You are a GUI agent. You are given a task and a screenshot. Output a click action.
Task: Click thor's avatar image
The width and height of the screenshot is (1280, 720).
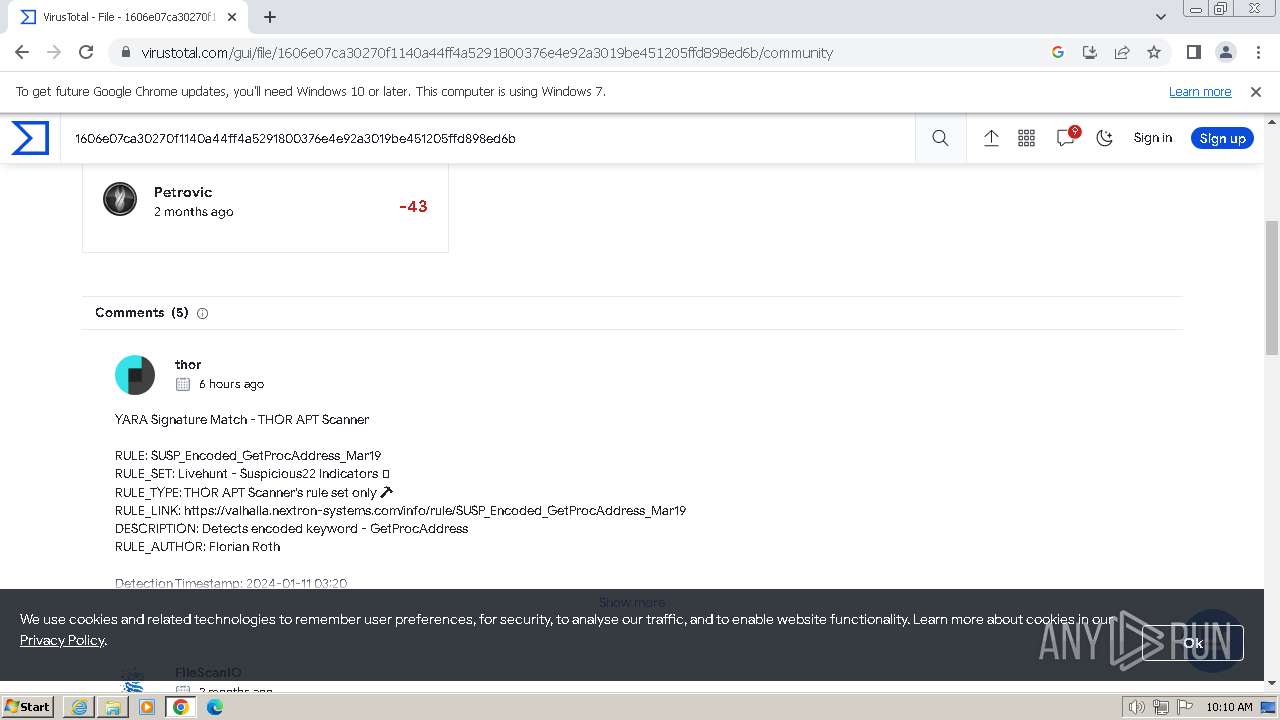tap(135, 375)
